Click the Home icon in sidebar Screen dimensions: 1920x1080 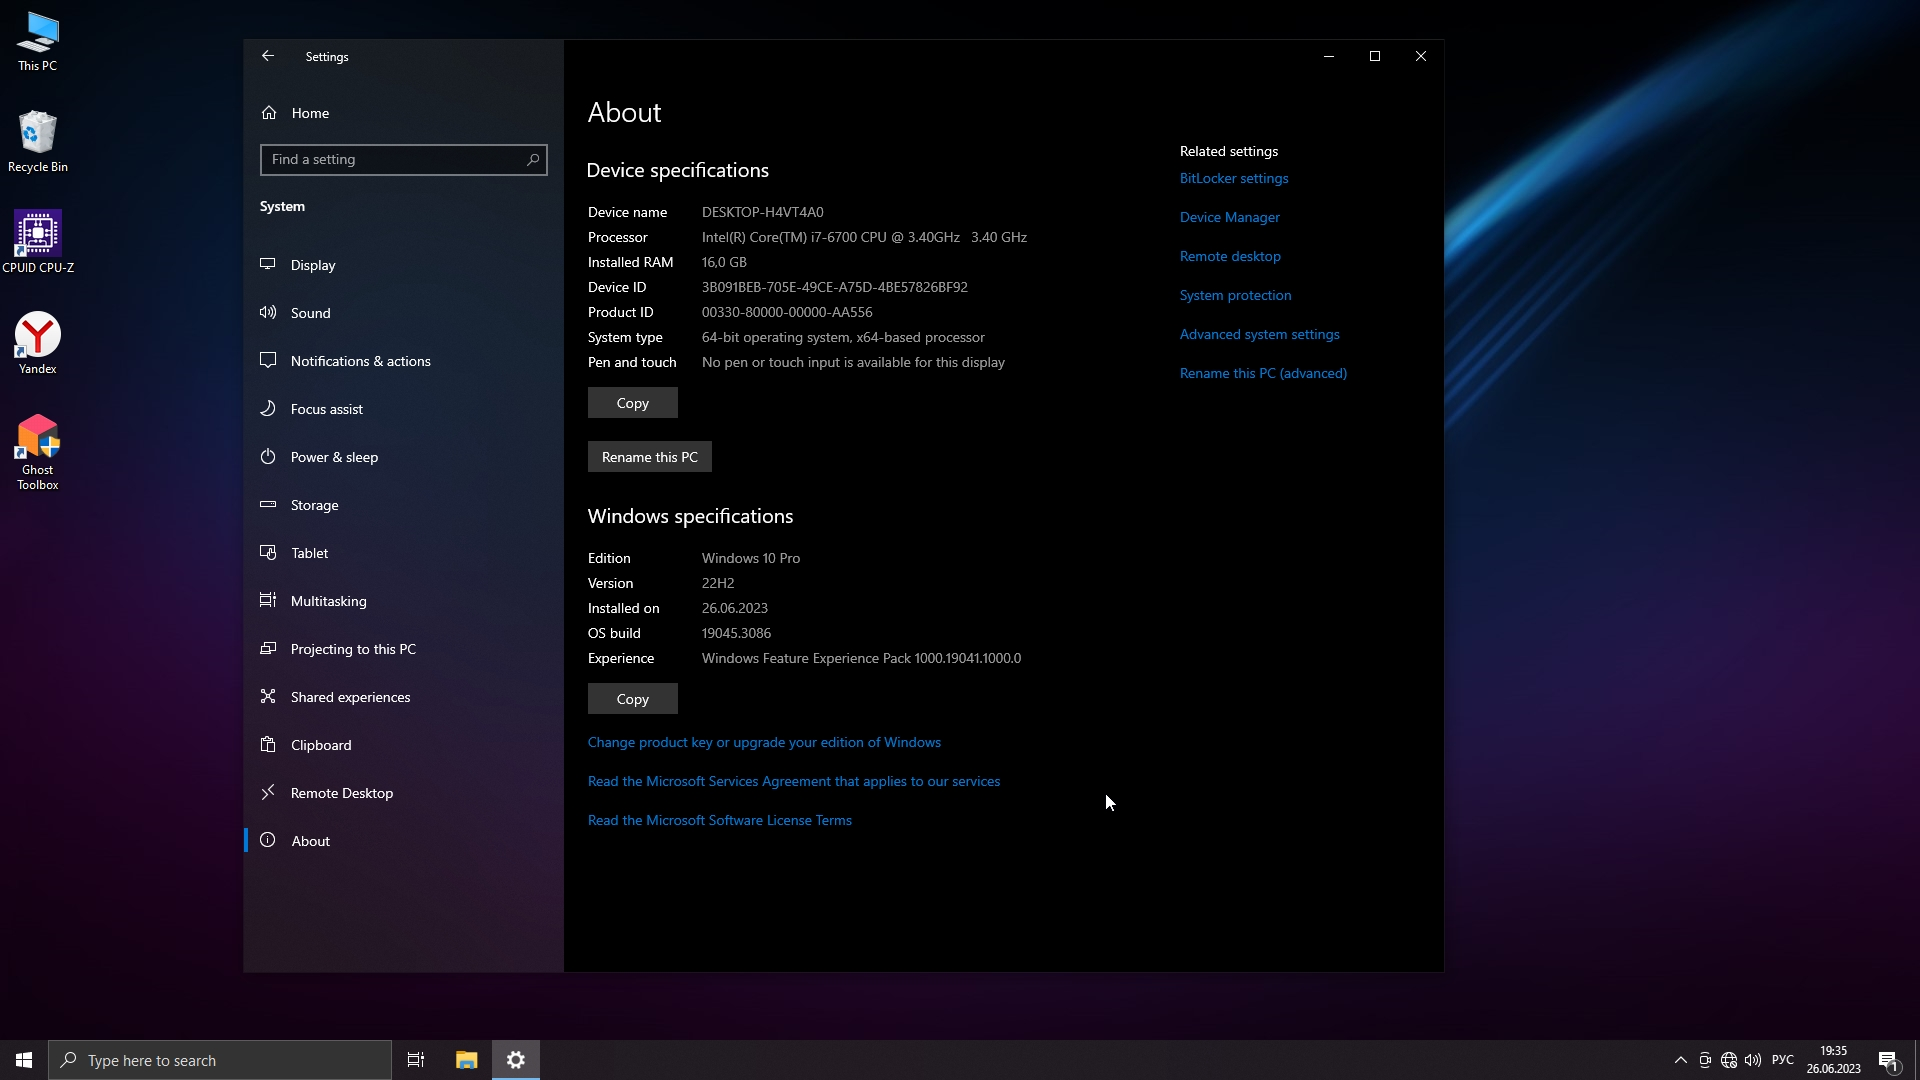tap(269, 113)
